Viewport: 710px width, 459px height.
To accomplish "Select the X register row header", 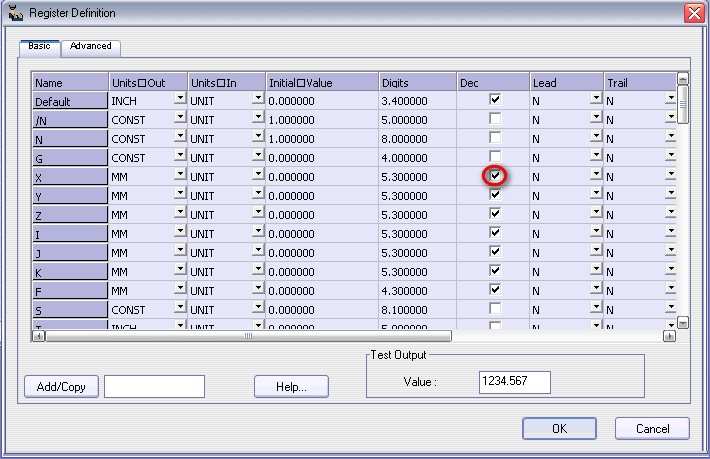I will tap(70, 177).
